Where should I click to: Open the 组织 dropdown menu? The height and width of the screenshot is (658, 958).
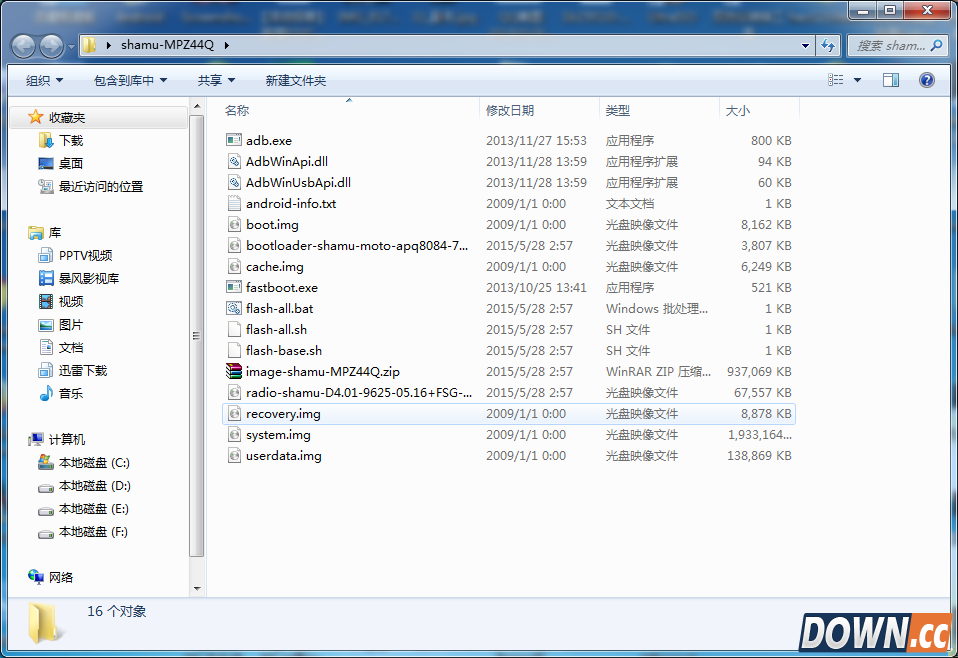44,80
